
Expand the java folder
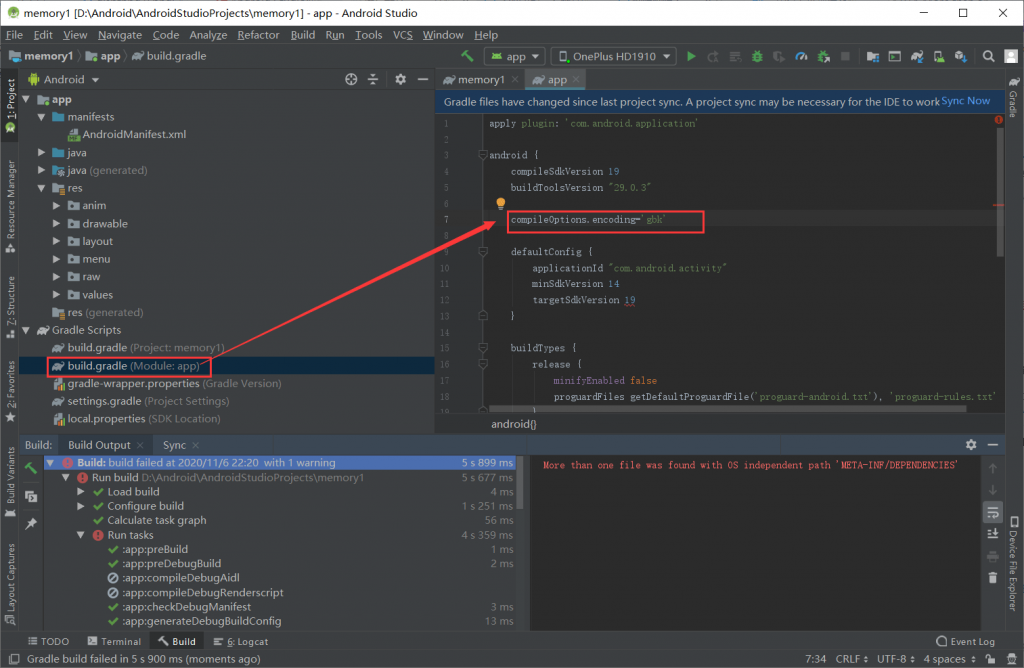click(41, 153)
